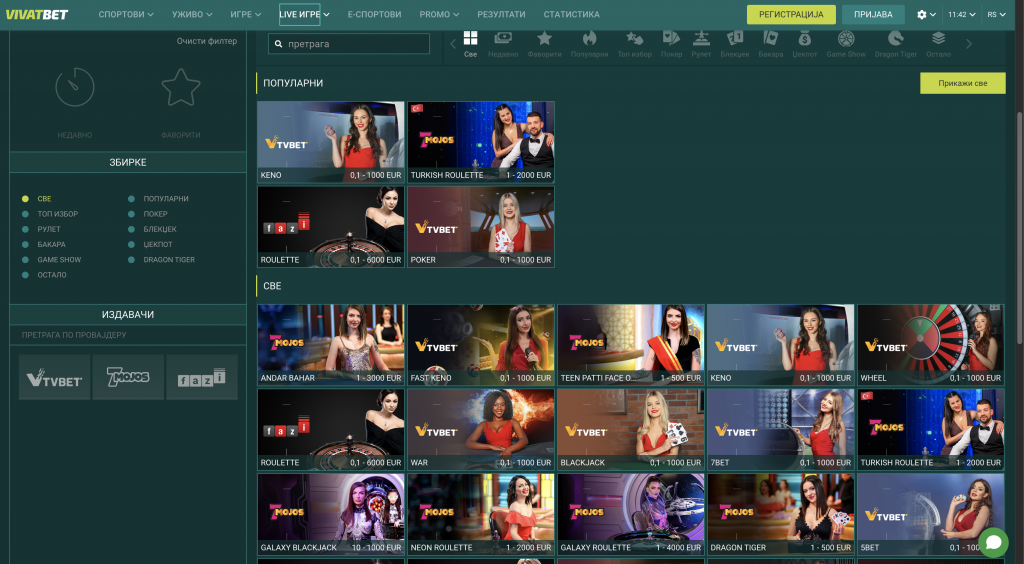Open the RS language dropdown
Viewport: 1024px width, 564px height.
997,14
